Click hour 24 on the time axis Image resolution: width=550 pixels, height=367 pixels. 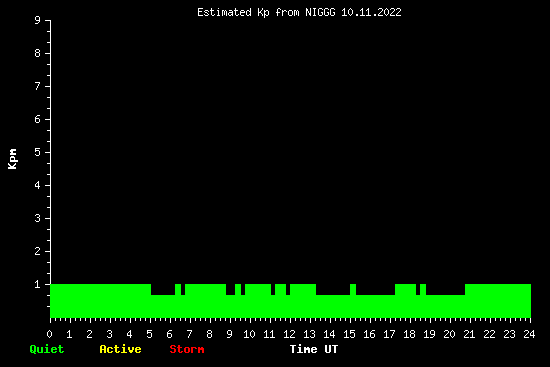pos(529,334)
